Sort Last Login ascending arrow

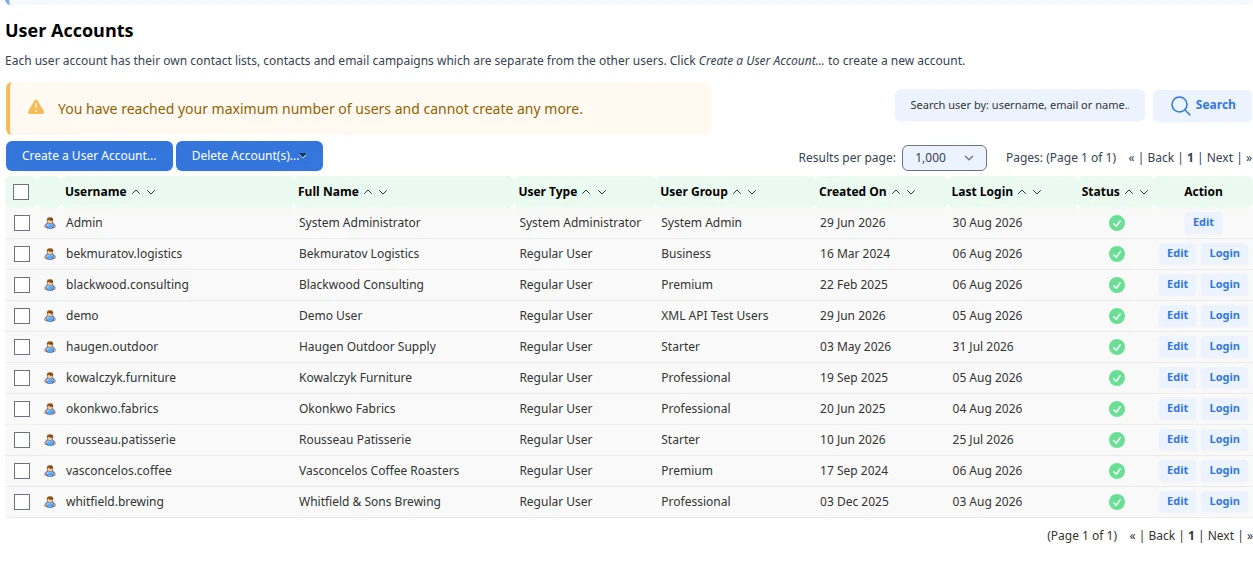1023,192
